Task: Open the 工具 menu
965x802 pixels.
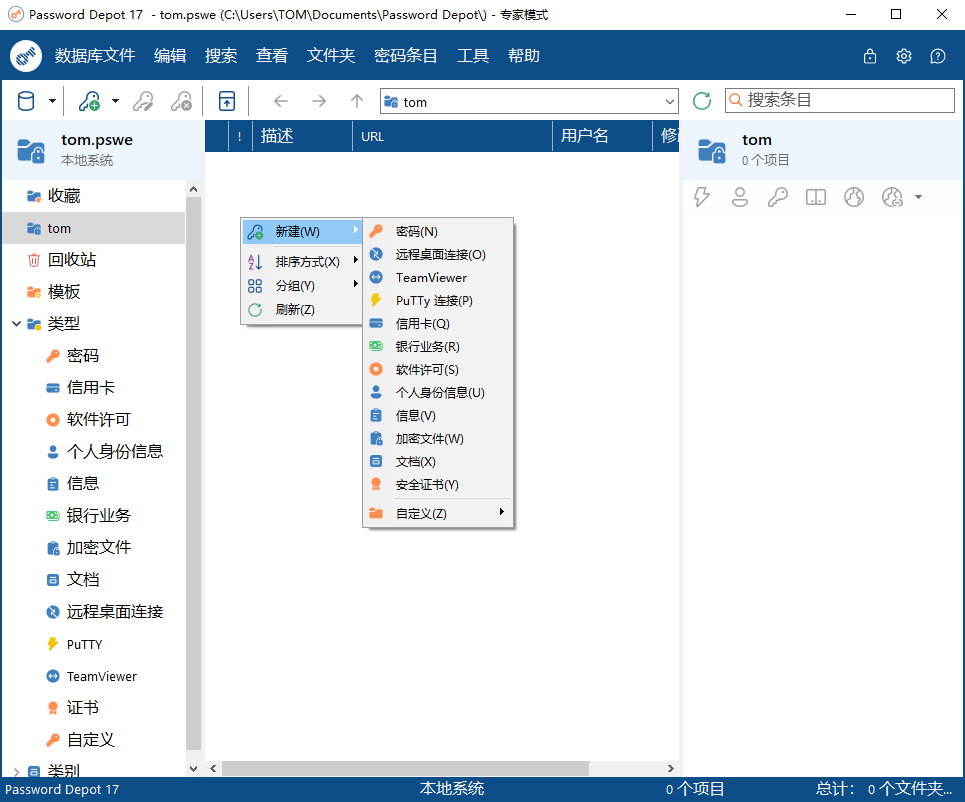Action: tap(473, 56)
